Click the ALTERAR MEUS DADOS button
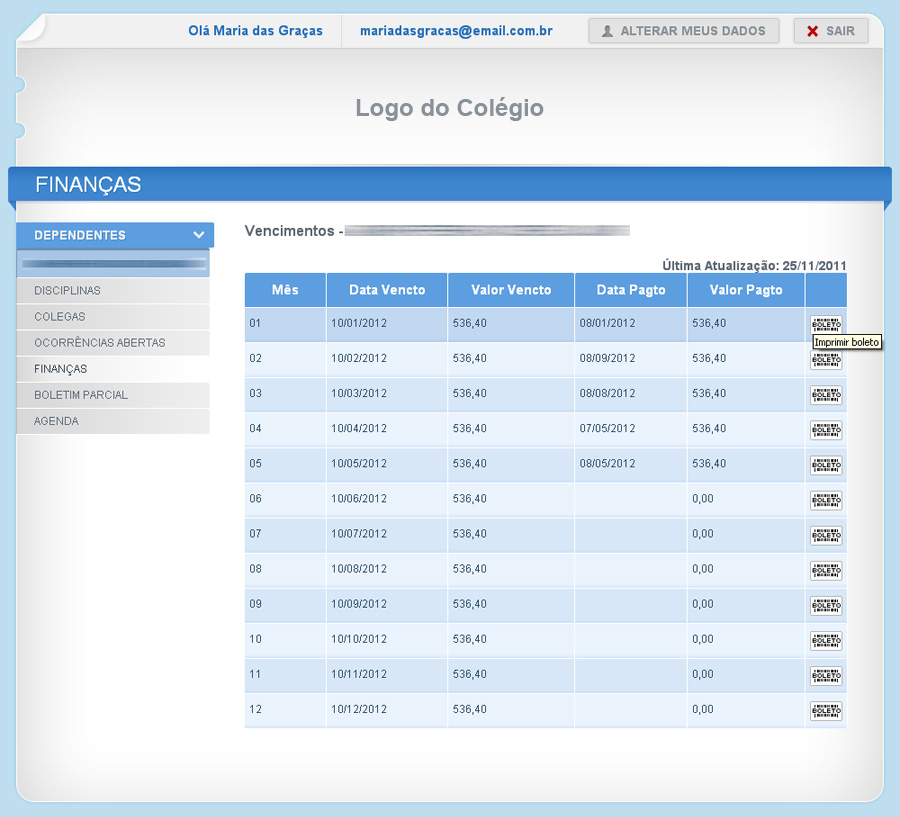900x817 pixels. pyautogui.click(x=684, y=31)
